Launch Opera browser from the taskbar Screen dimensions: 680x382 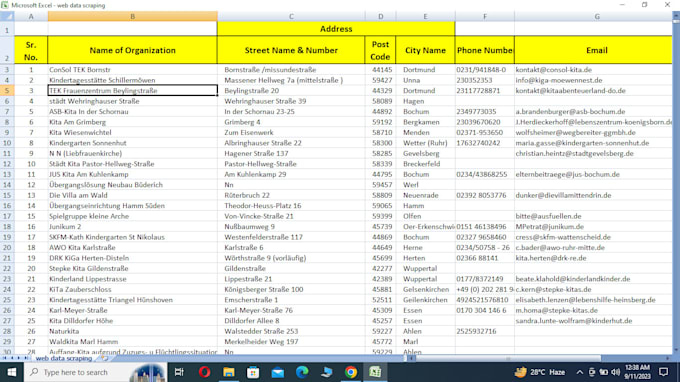[x=204, y=372]
